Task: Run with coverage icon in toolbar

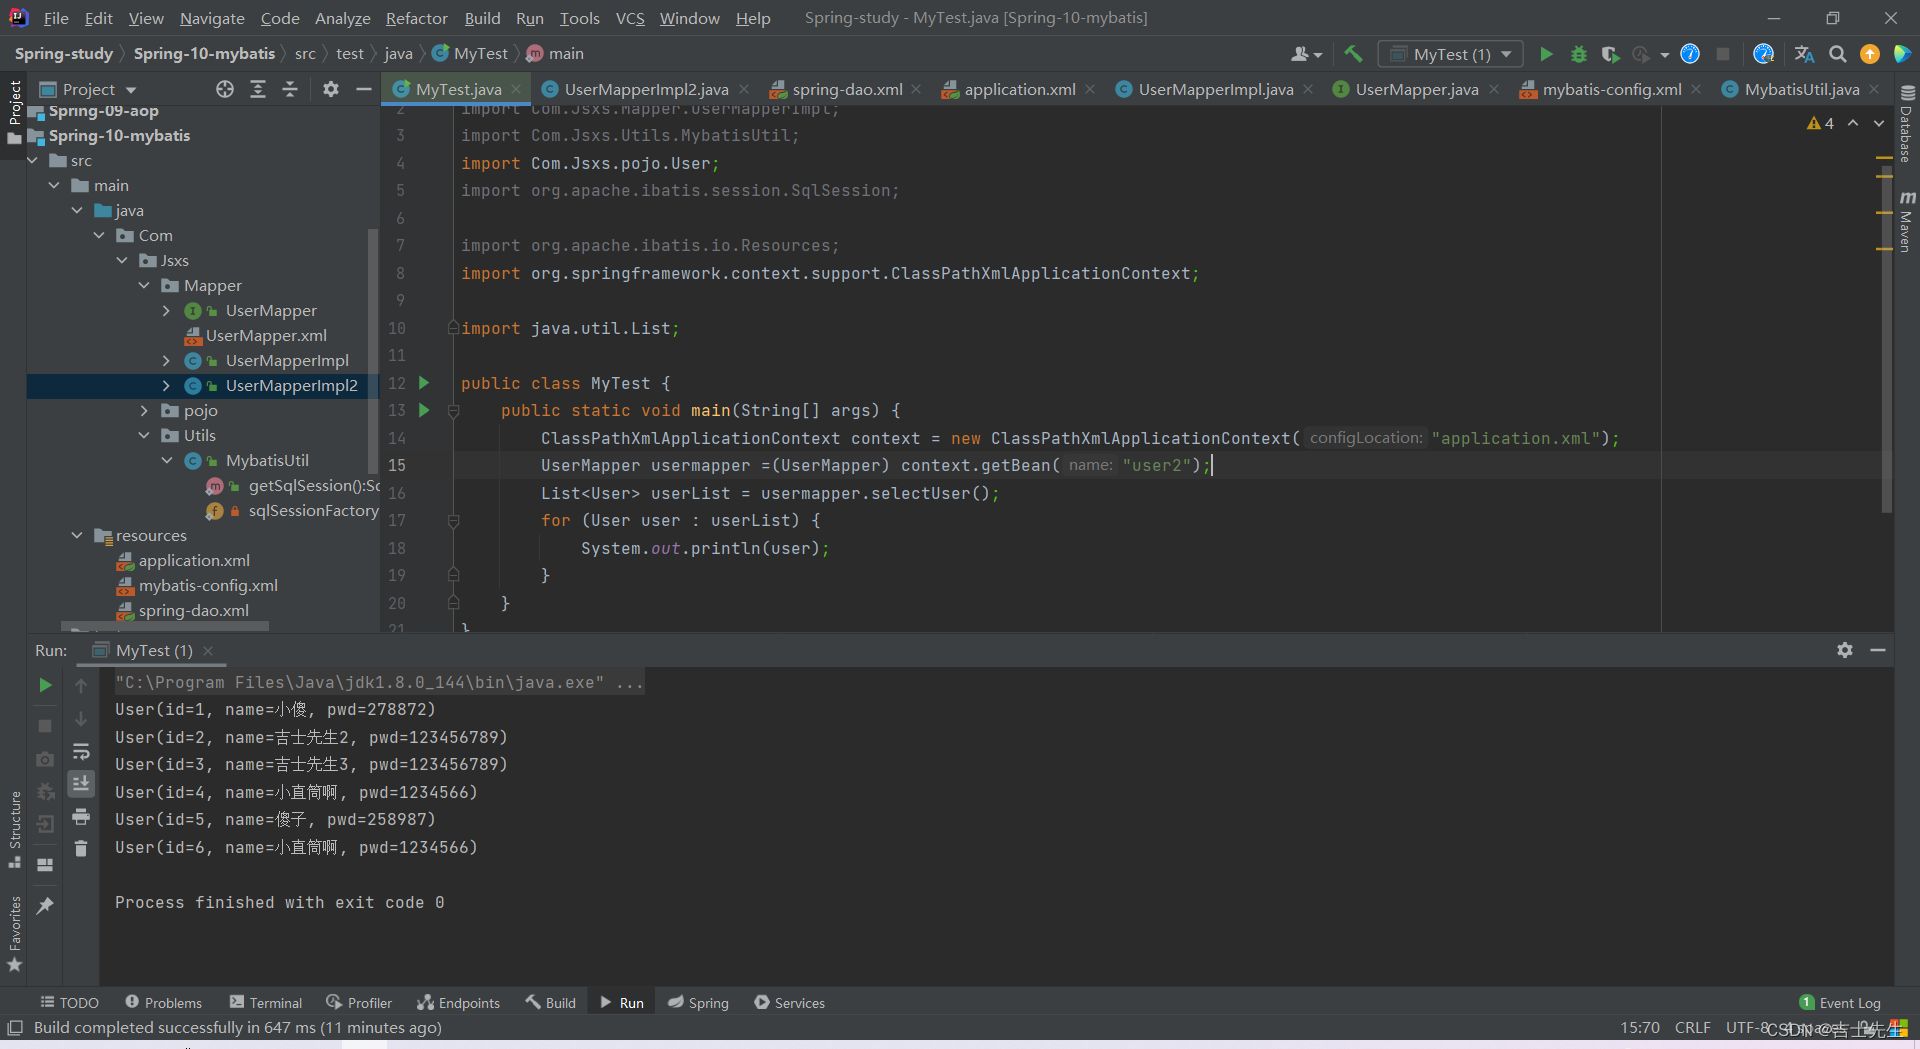Action: 1610,54
